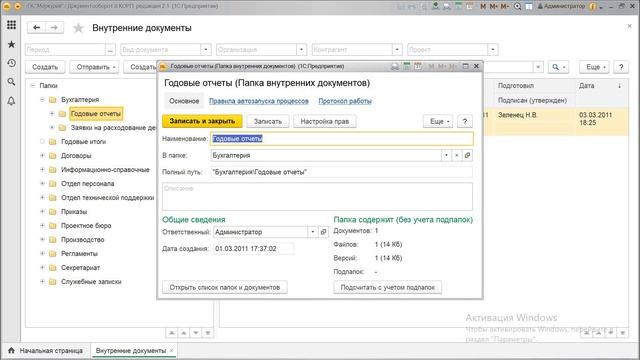Open Проект dropdown
The width and height of the screenshot is (640, 360).
click(493, 50)
